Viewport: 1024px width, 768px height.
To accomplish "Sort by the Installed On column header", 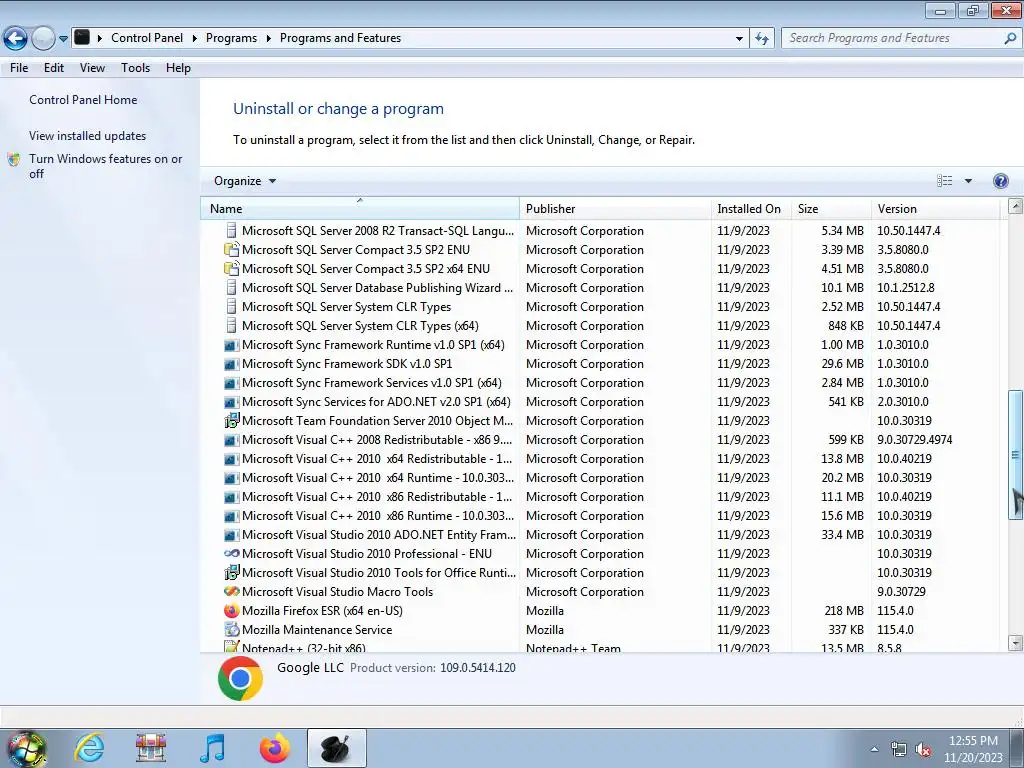I will point(750,209).
